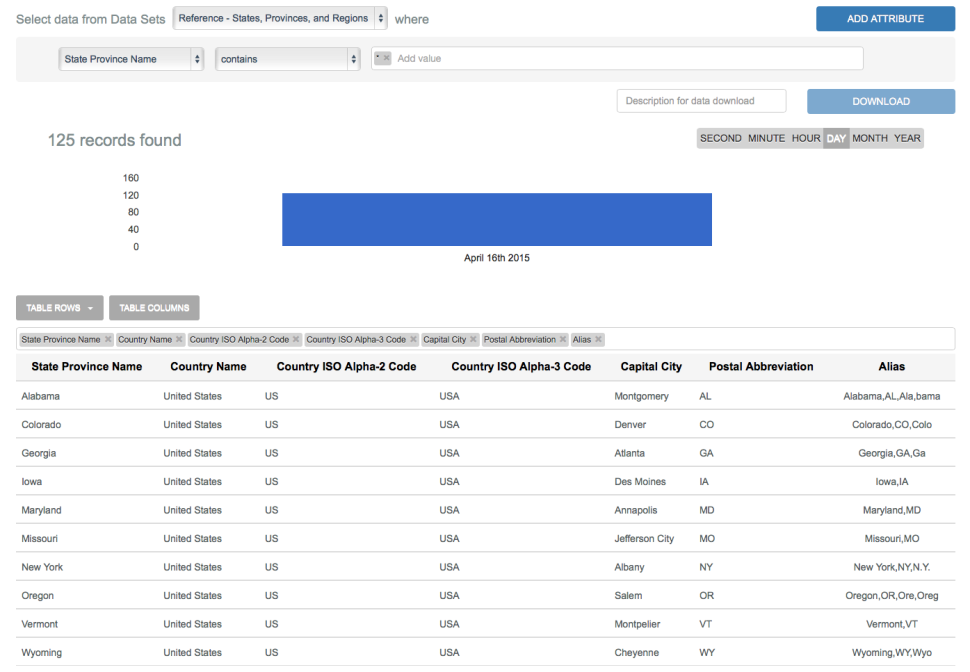The image size is (970, 672).
Task: Open the Data Sets dropdown
Action: coord(280,18)
